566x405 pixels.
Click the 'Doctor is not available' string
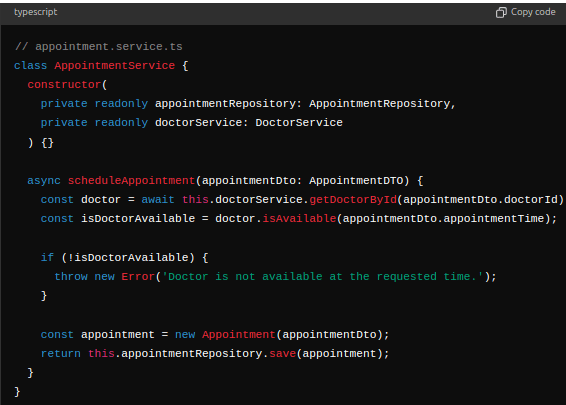point(322,276)
